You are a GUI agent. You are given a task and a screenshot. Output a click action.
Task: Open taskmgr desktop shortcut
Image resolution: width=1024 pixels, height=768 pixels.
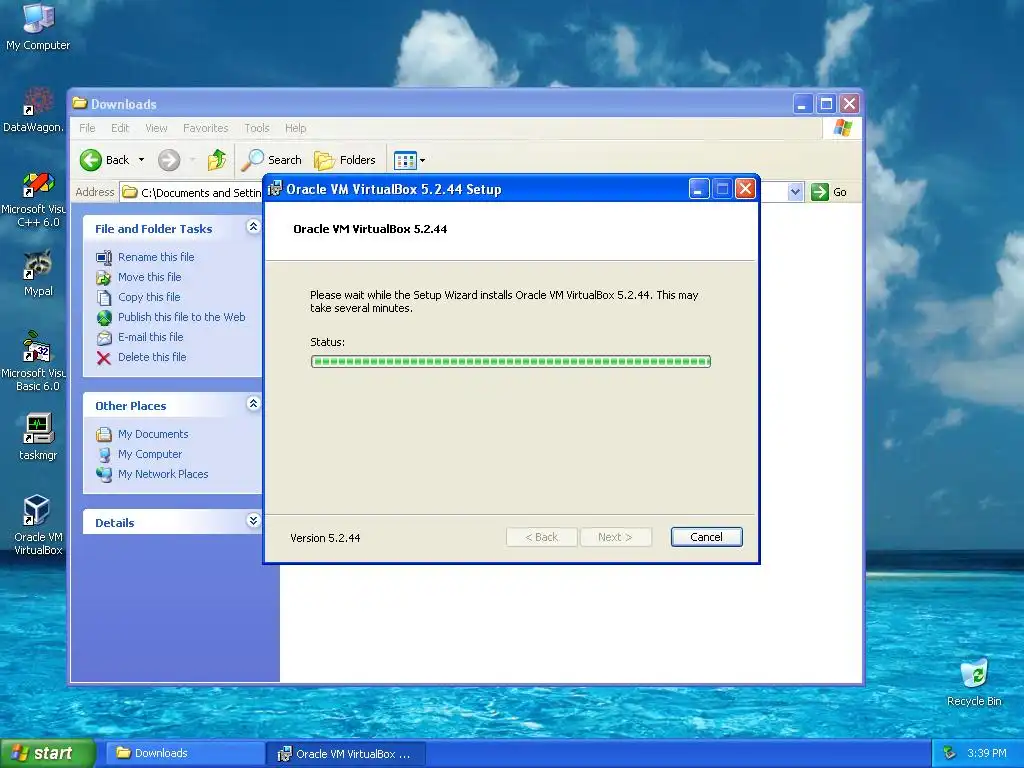(38, 436)
